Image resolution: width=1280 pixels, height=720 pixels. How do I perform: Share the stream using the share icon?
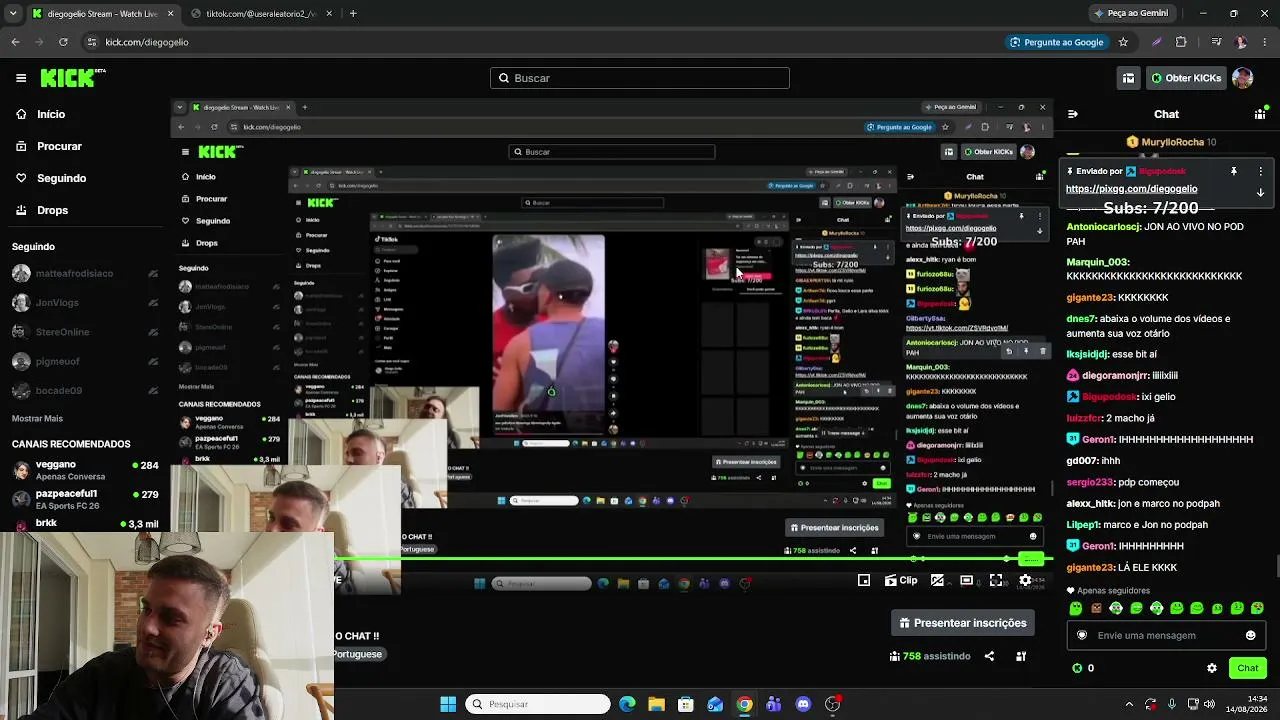989,656
